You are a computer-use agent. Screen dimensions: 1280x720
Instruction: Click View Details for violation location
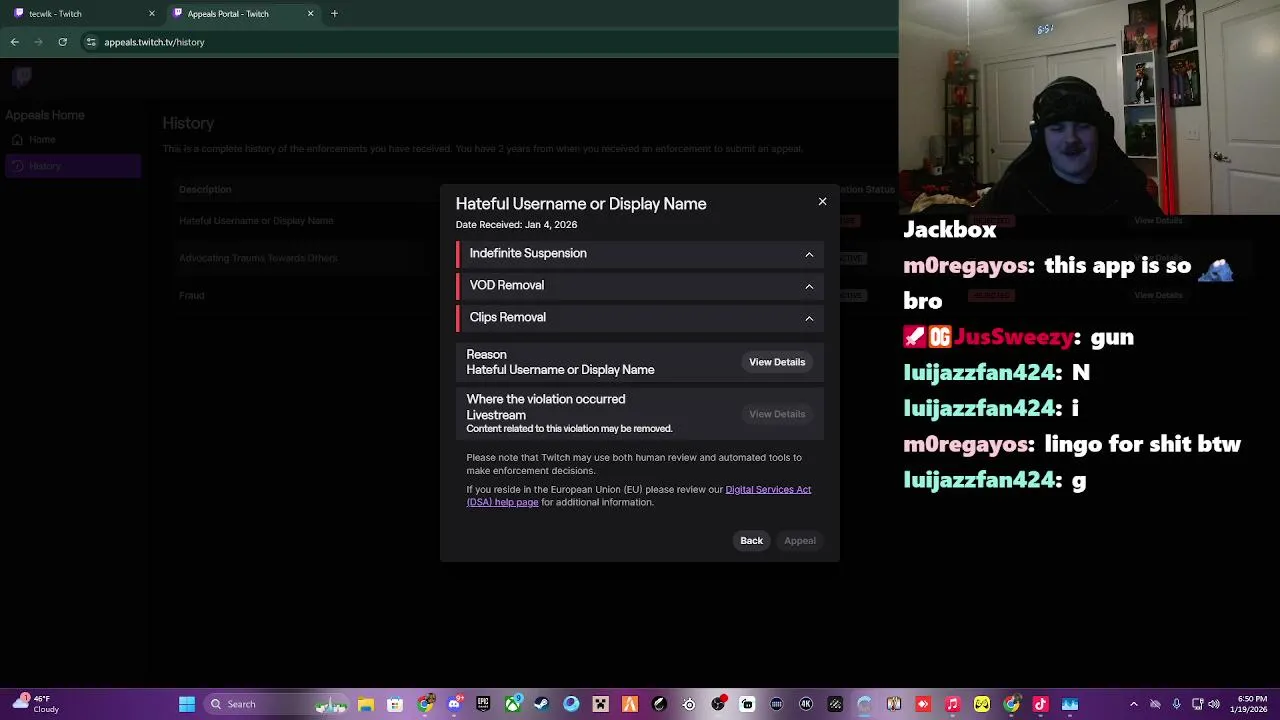click(x=777, y=414)
